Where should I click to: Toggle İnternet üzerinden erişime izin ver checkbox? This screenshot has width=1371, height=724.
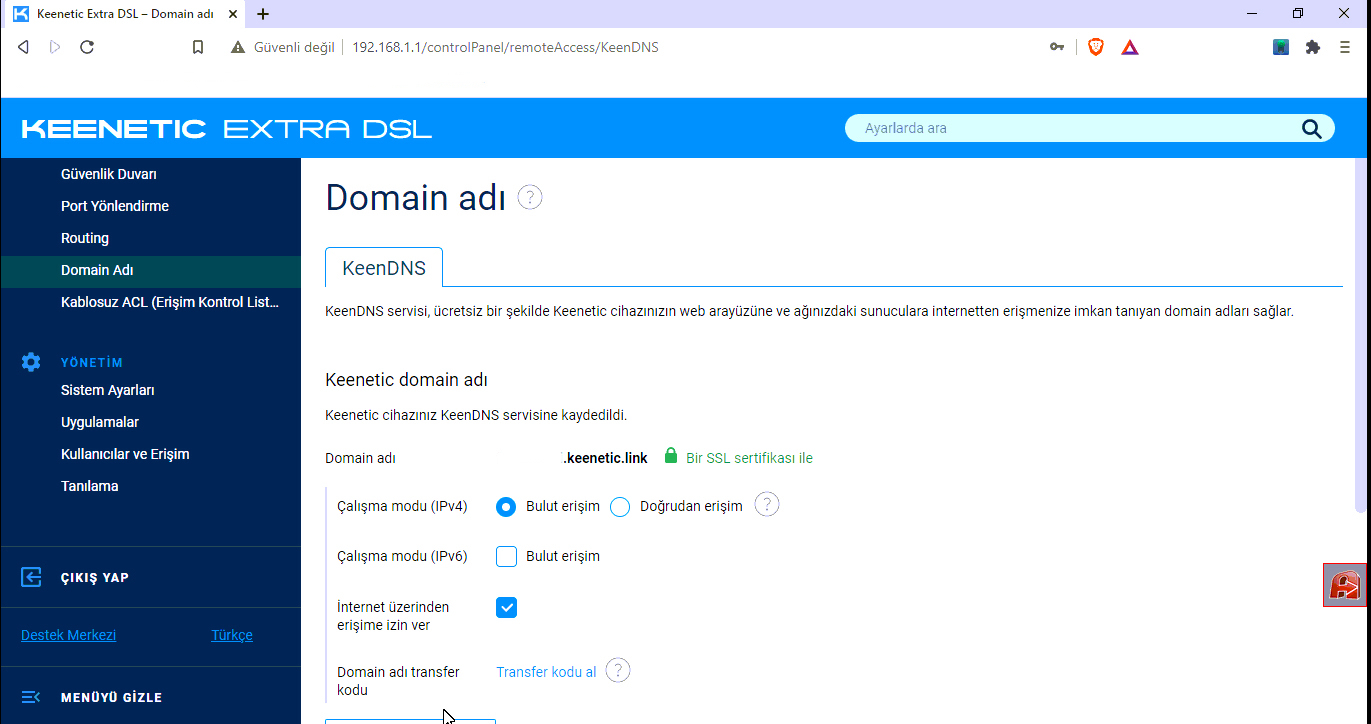click(507, 607)
